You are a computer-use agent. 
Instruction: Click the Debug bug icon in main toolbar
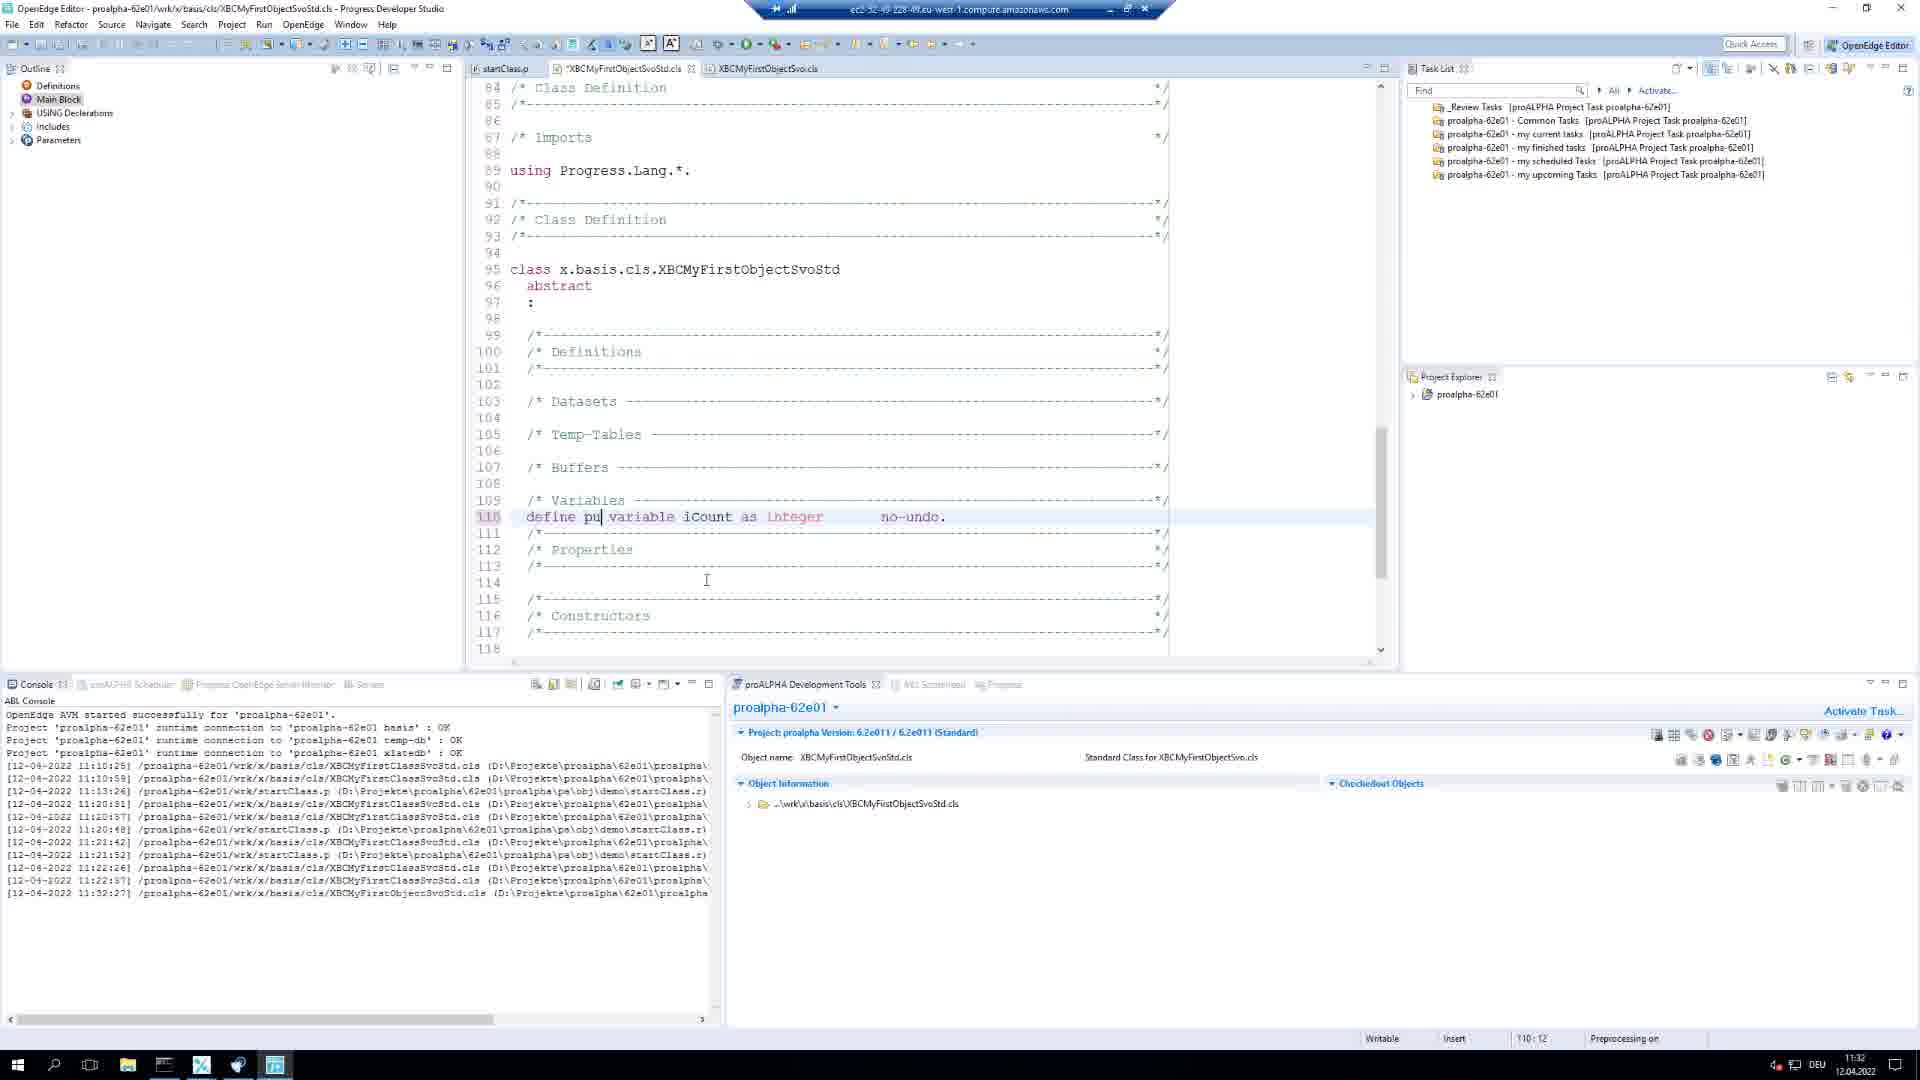point(717,44)
